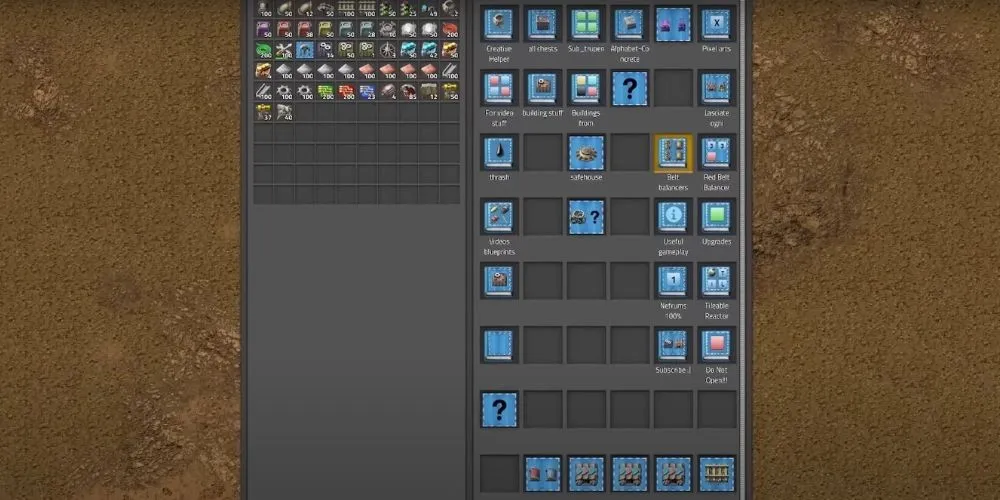Open the Pixel arts blueprint book
The image size is (1000, 500).
click(716, 24)
